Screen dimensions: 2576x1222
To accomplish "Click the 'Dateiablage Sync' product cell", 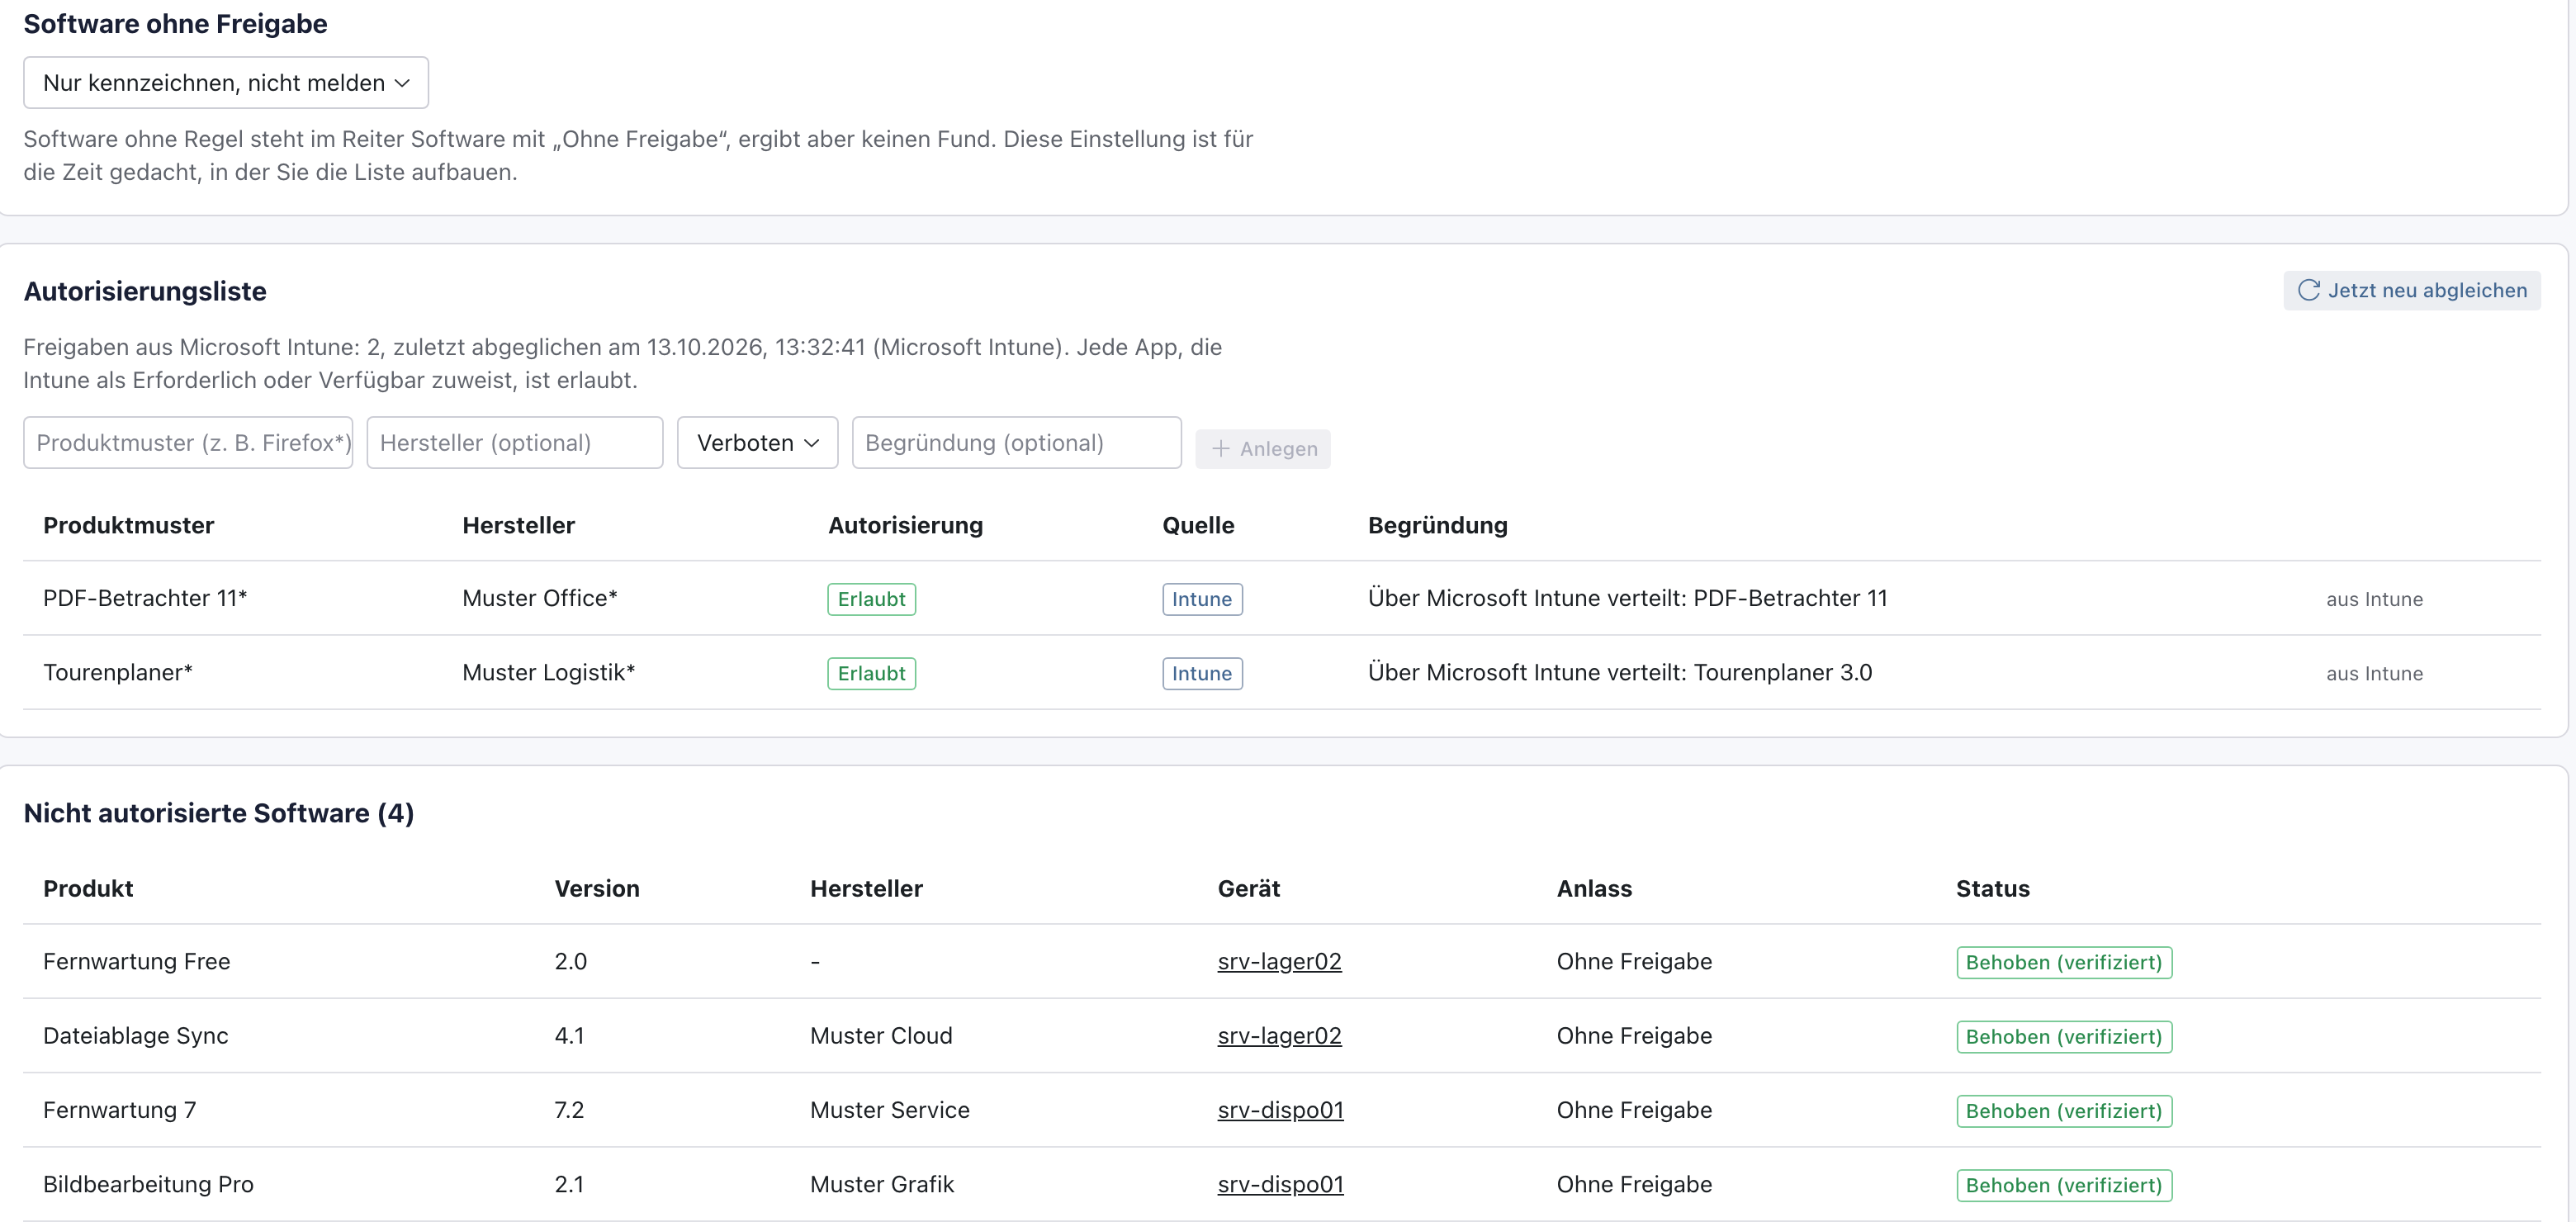I will pyautogui.click(x=136, y=1035).
